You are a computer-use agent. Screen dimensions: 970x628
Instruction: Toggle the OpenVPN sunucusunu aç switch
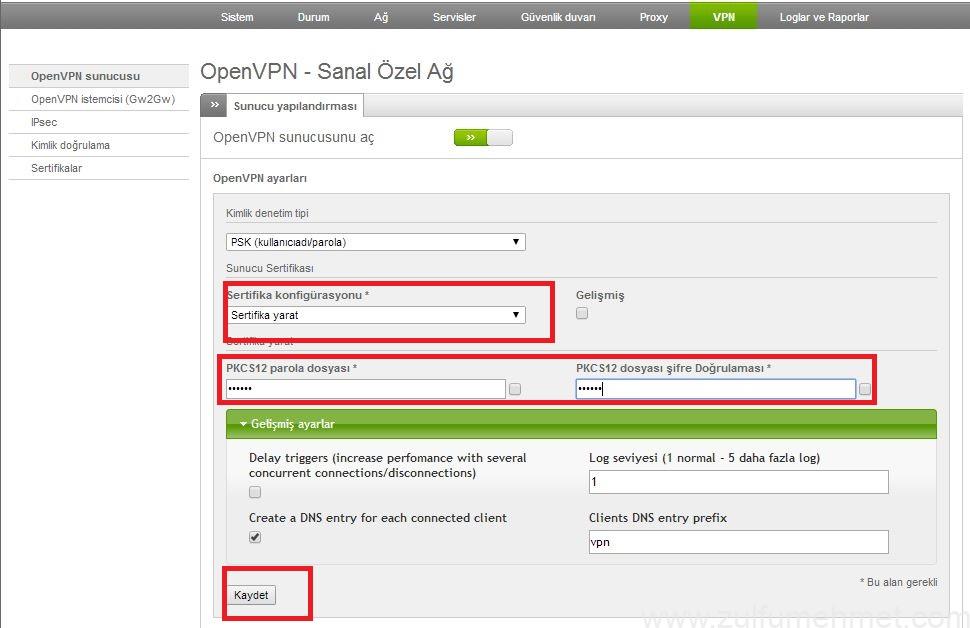483,137
